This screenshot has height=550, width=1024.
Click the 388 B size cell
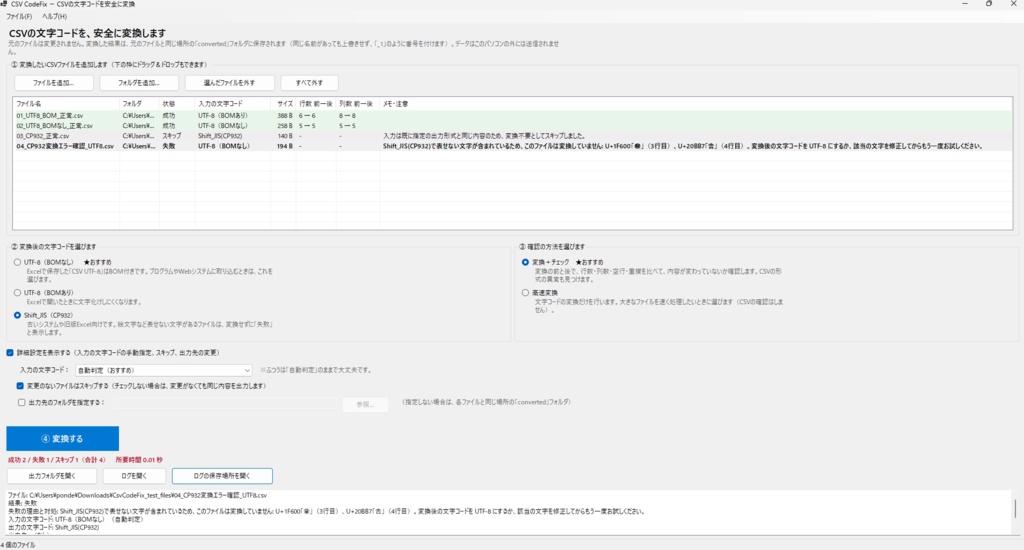pyautogui.click(x=285, y=116)
